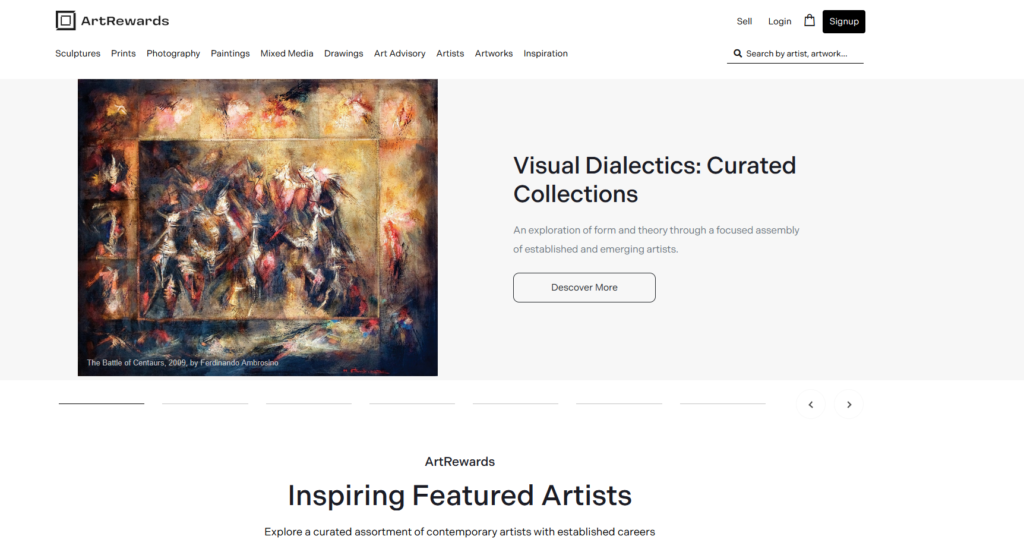Go to next carousel slide arrow
The image size is (1024, 555).
point(849,405)
